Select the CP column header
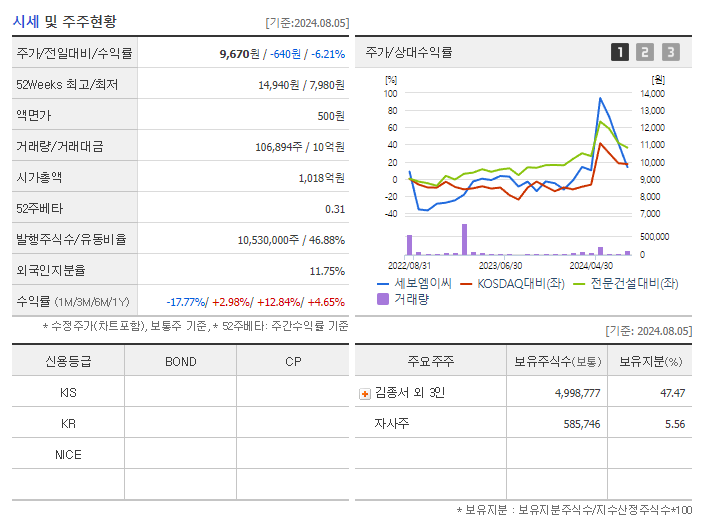702x525 pixels. (293, 362)
